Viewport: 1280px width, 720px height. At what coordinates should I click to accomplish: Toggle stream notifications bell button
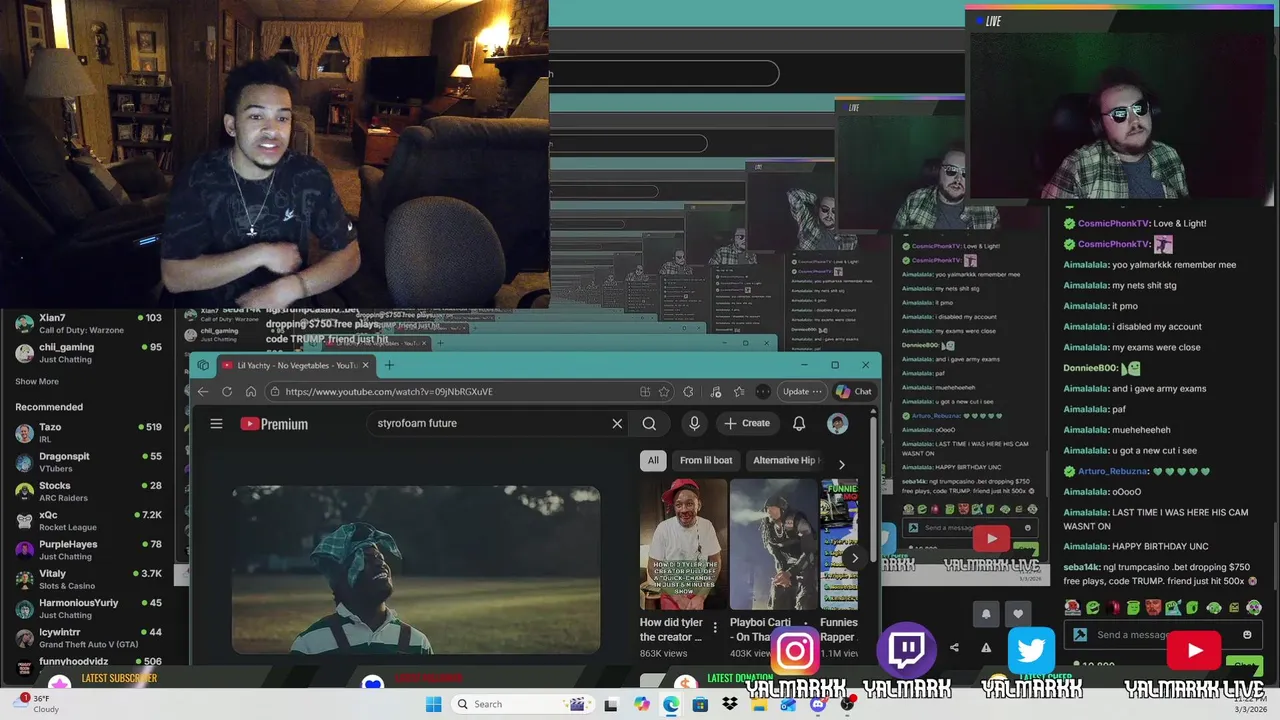[986, 614]
